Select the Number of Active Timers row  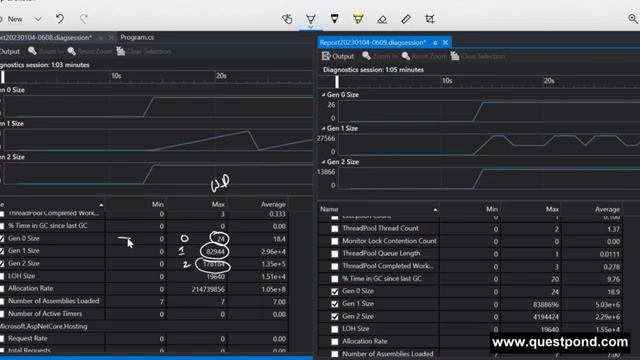coord(144,314)
